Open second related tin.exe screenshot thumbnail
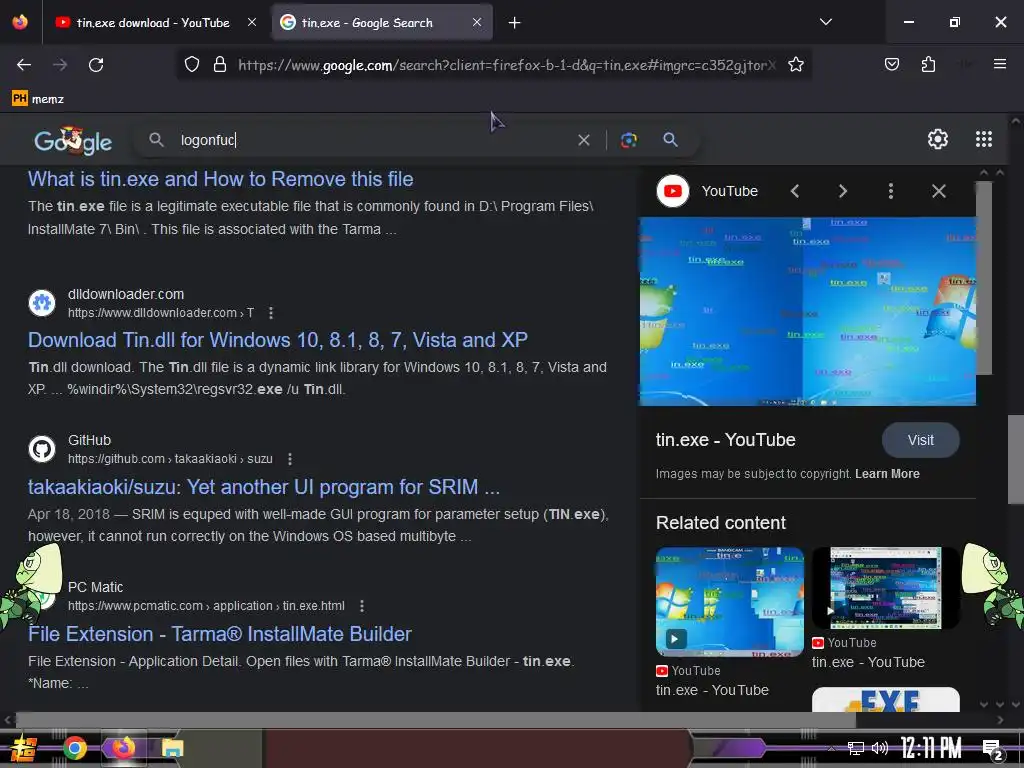The height and width of the screenshot is (768, 1024). point(885,588)
